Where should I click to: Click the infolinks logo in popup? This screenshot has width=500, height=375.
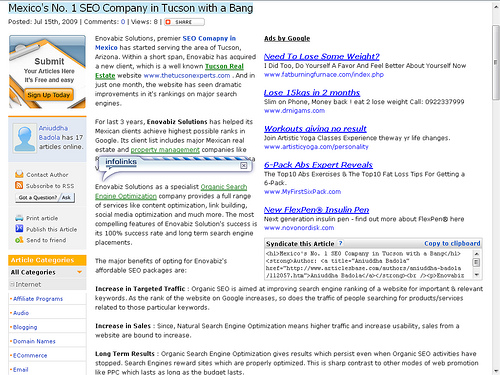121,162
